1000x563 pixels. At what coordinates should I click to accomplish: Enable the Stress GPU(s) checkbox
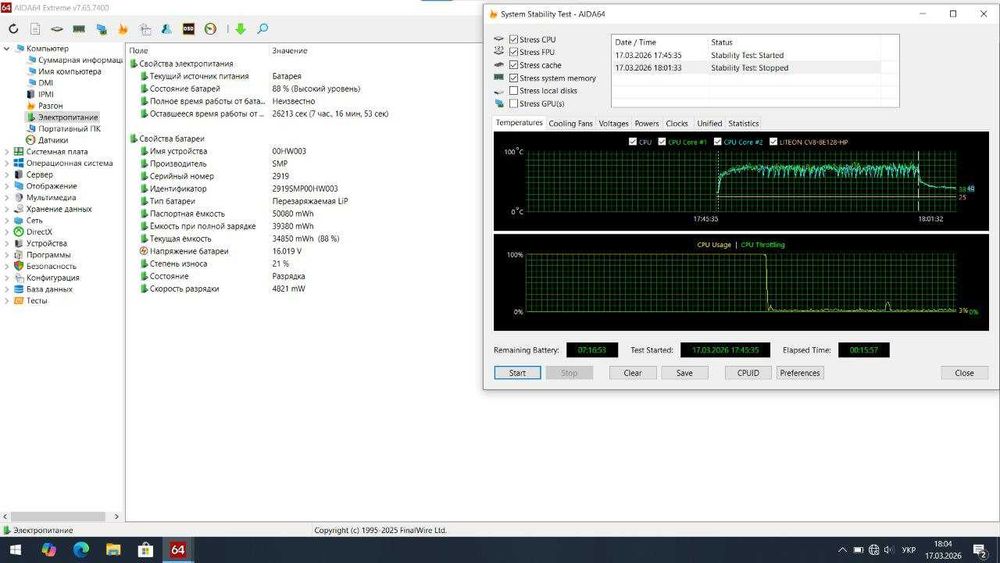pyautogui.click(x=513, y=103)
